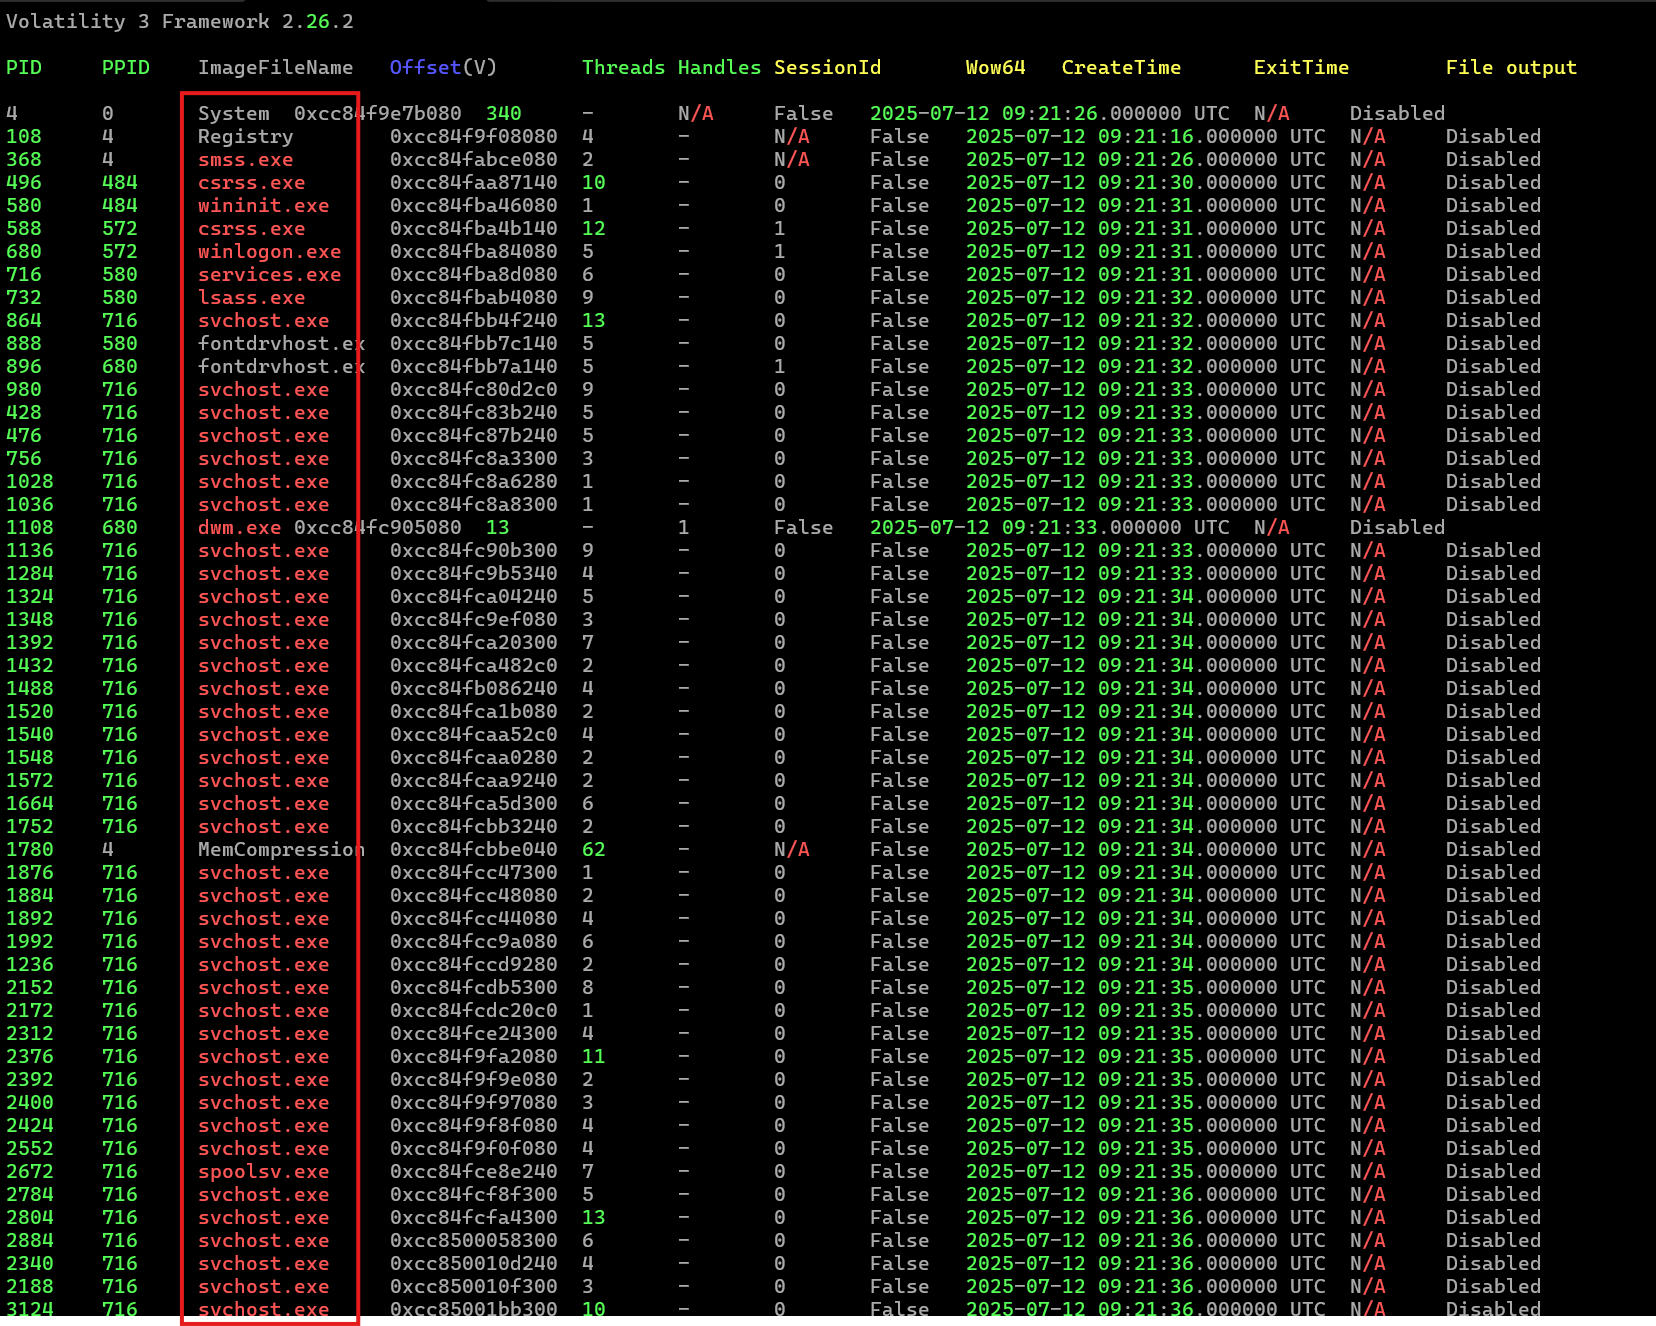Screen dimensions: 1656x1326
Task: Click the create time in the spoolsv.exe row
Action: [1145, 1171]
